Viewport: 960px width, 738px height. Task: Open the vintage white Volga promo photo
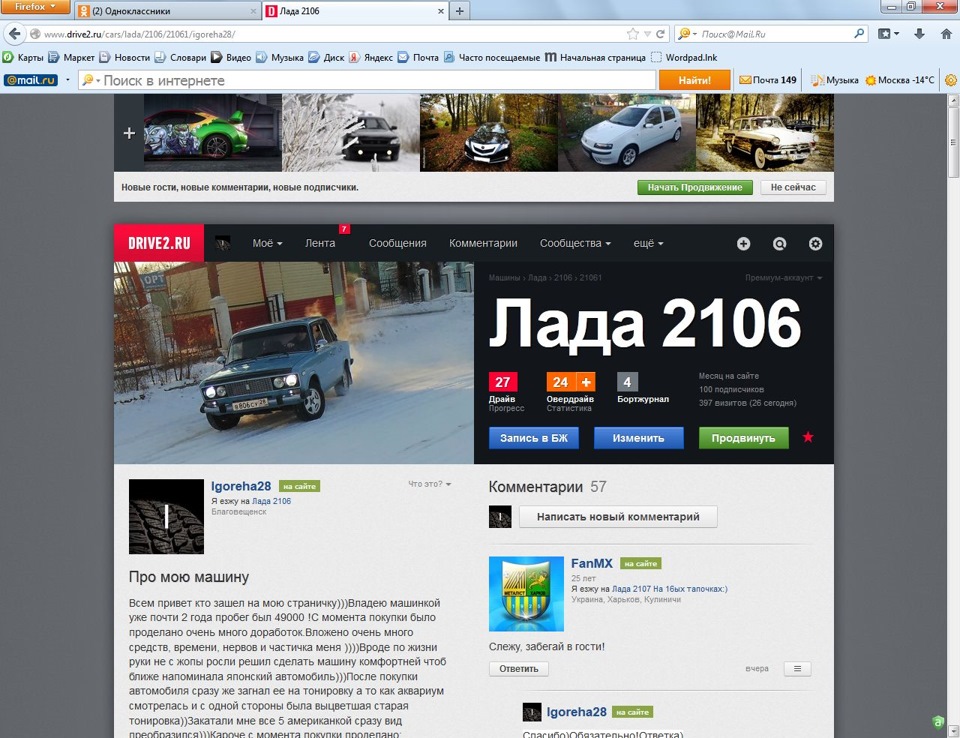tap(765, 133)
